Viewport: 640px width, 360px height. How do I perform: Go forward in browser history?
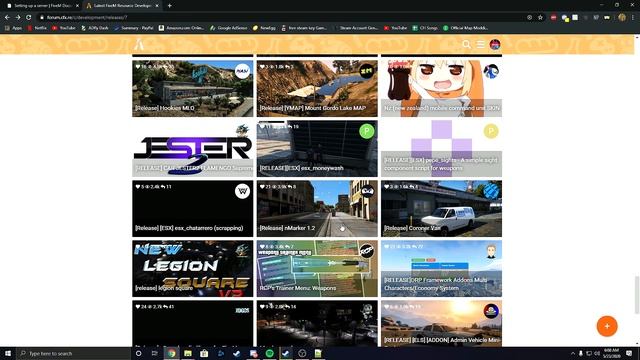18,18
